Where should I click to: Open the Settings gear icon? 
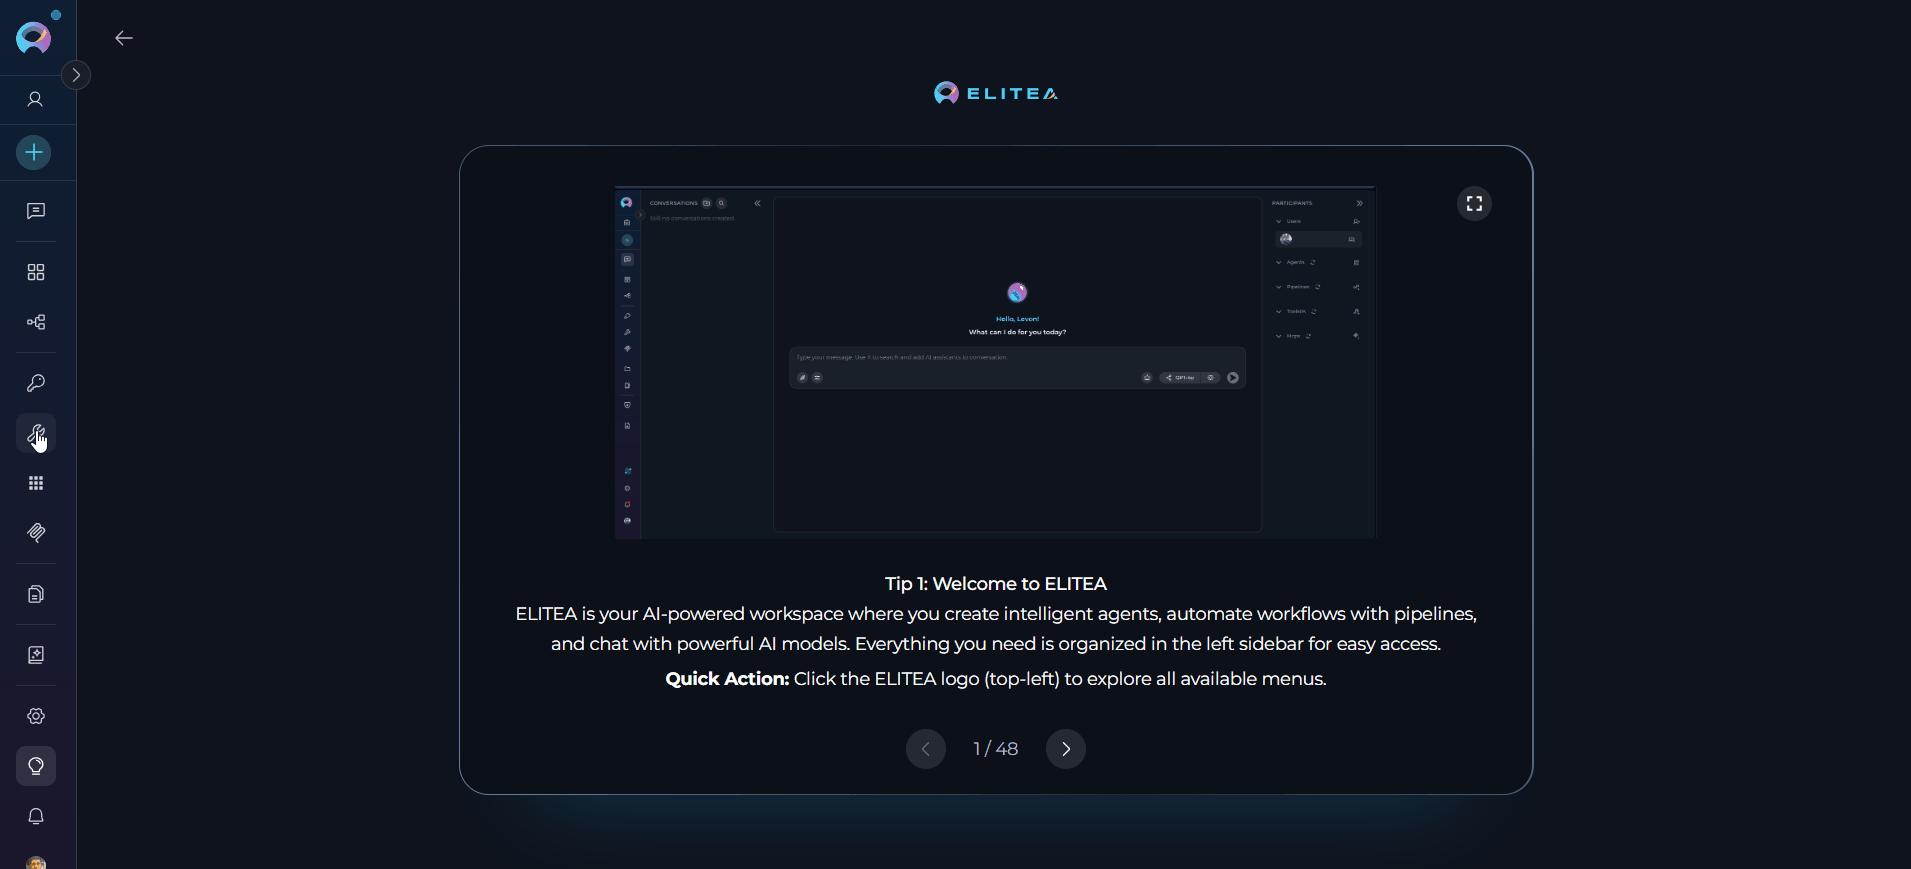pyautogui.click(x=36, y=716)
